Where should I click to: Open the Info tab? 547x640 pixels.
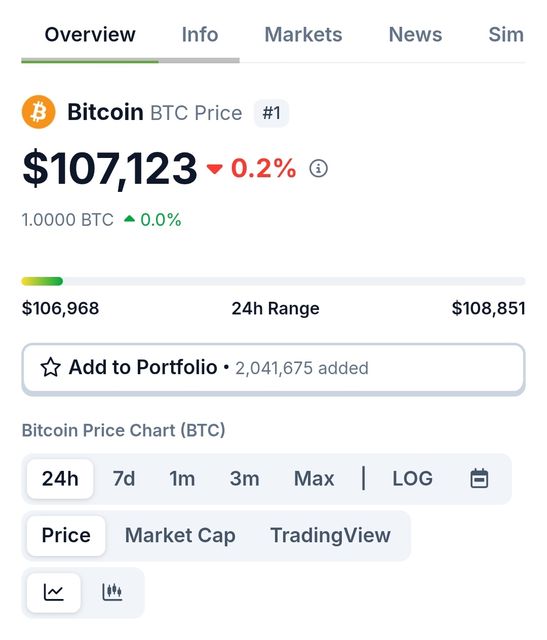click(x=200, y=35)
